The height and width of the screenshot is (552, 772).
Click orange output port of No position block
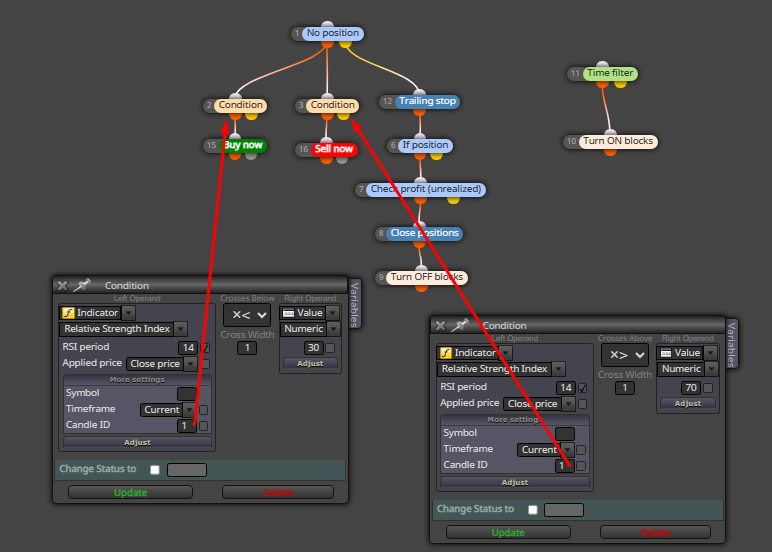(x=327, y=45)
